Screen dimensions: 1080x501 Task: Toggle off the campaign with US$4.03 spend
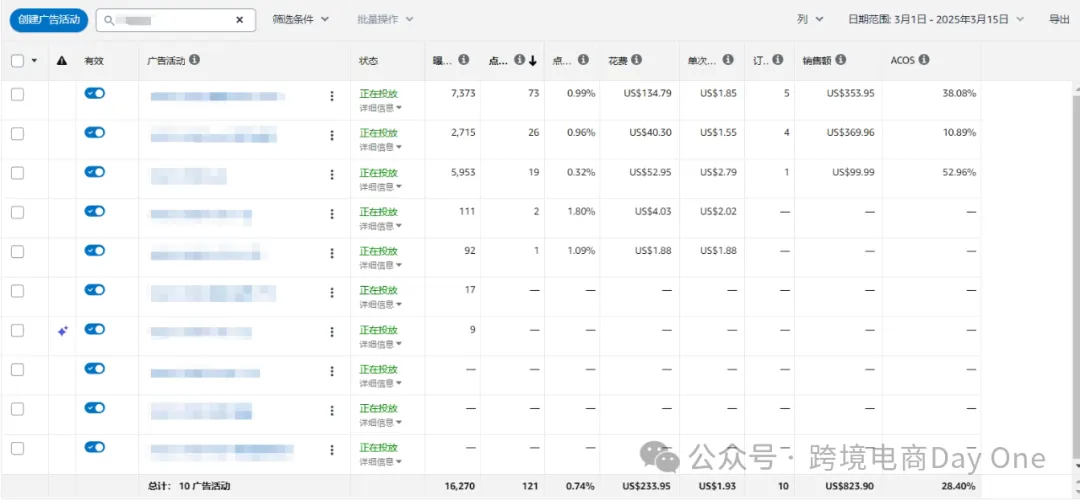pyautogui.click(x=94, y=211)
